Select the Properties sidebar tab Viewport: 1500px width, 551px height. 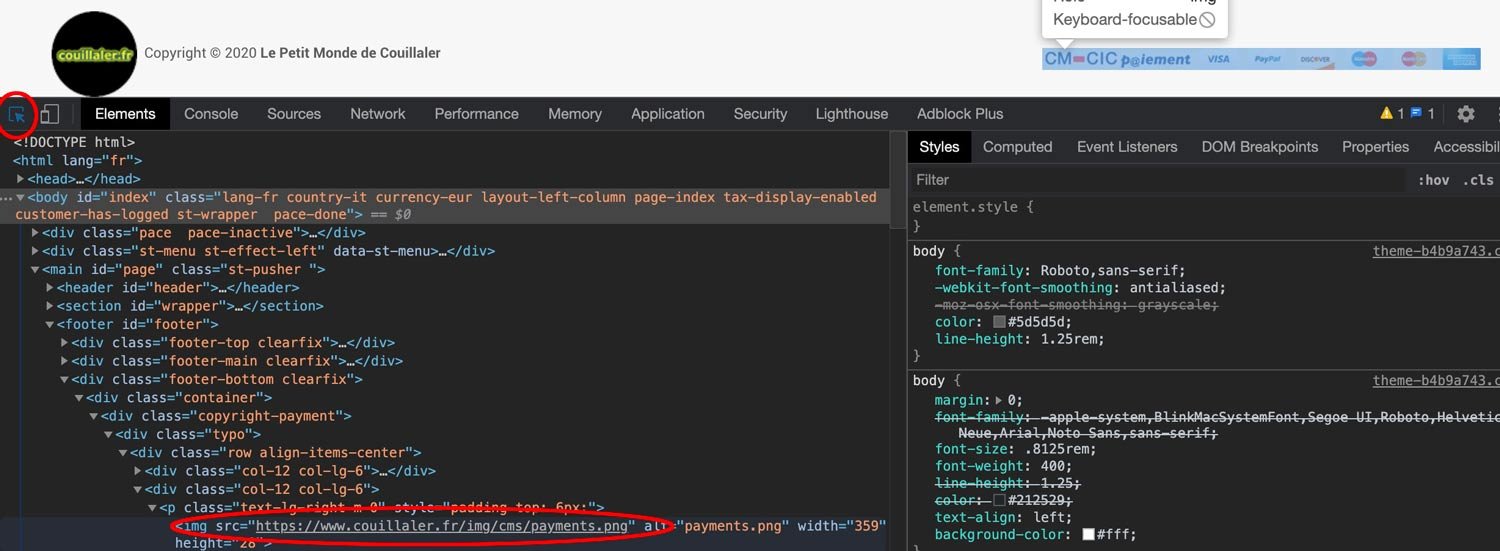coord(1376,147)
